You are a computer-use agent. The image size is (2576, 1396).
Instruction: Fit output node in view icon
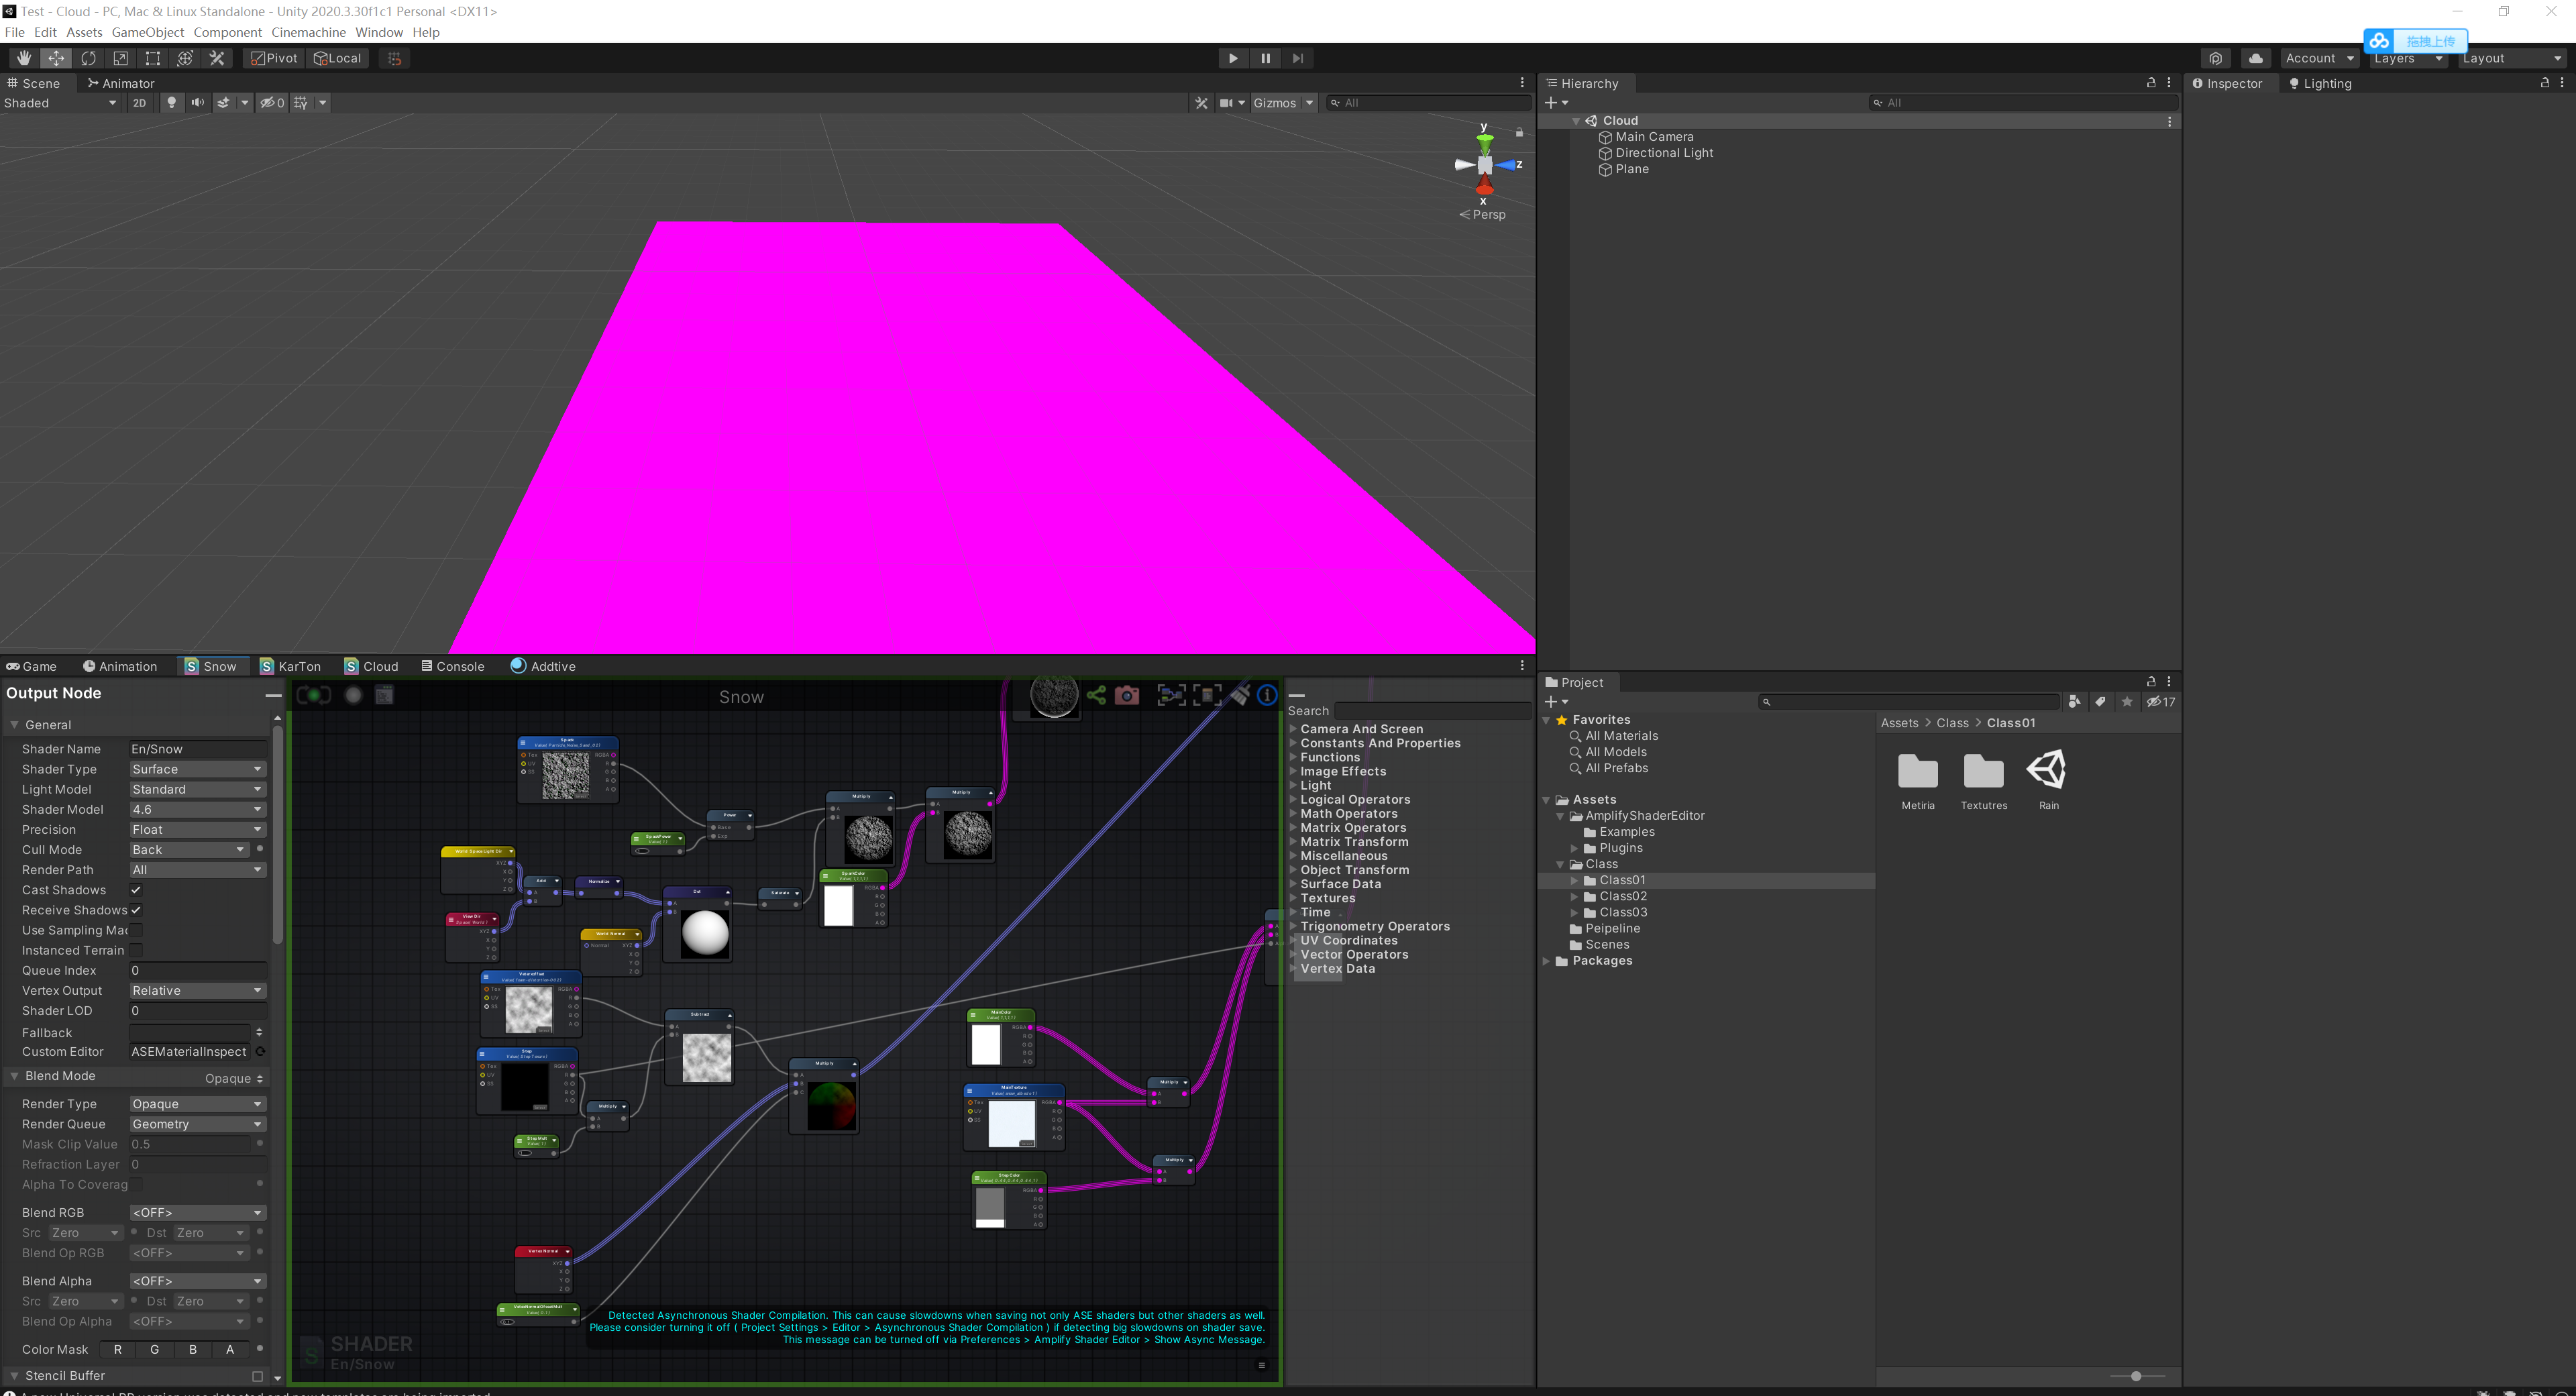click(x=1207, y=695)
